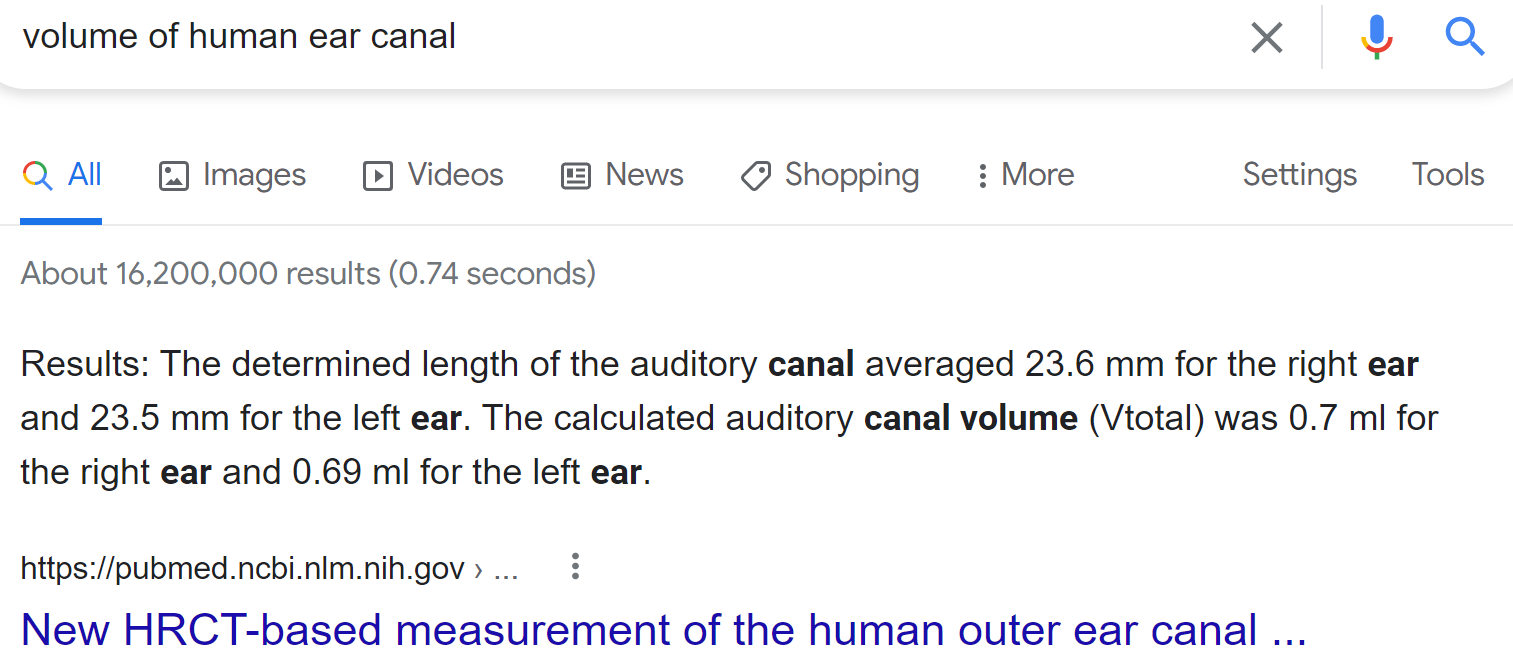This screenshot has width=1513, height=668.
Task: Focus the search box containing the query
Action: tap(600, 38)
